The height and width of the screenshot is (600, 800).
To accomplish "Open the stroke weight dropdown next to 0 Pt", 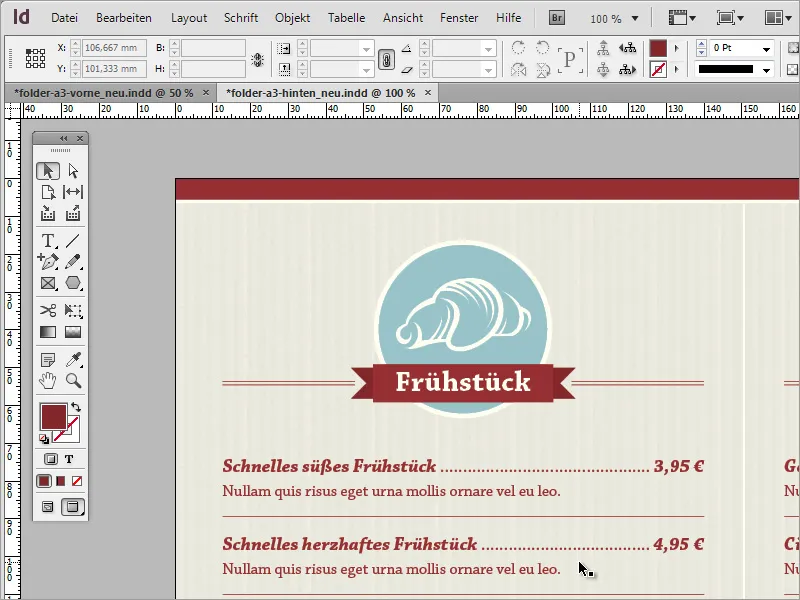I will tap(766, 49).
